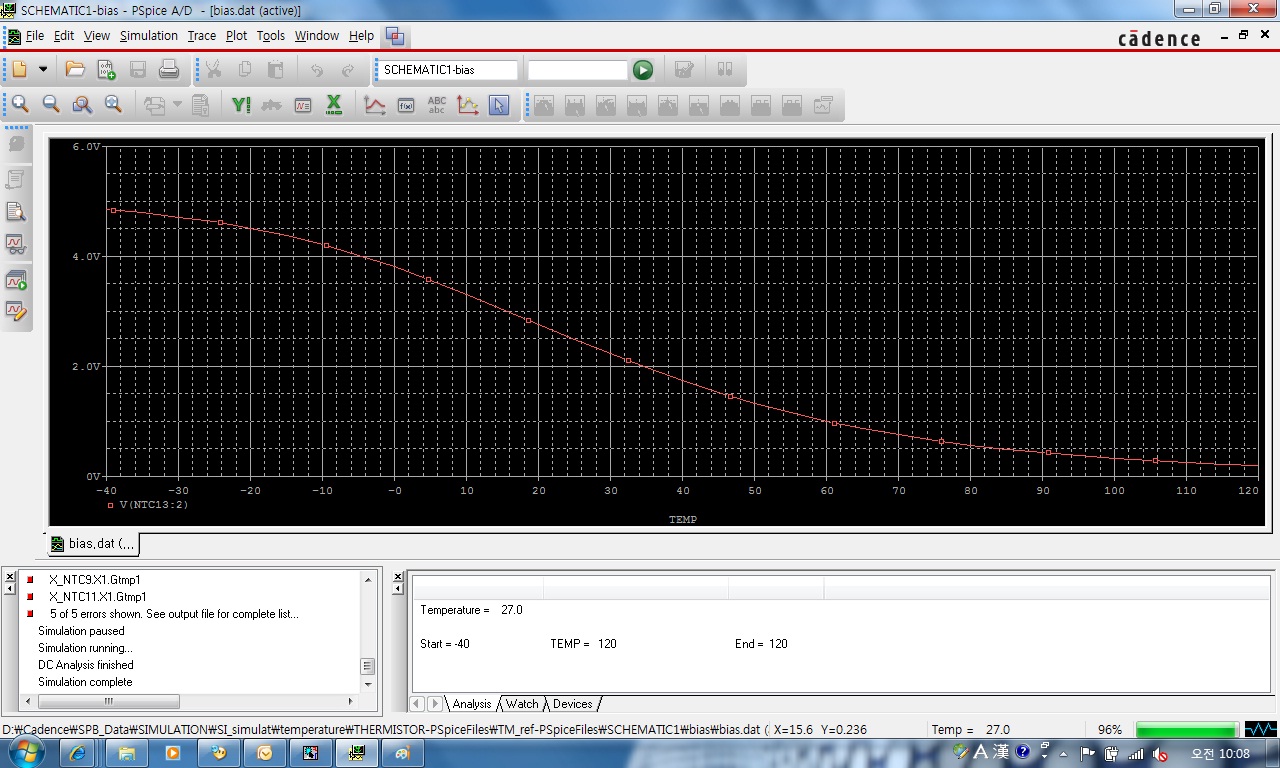
Task: Click the New file toolbar icon
Action: click(20, 70)
